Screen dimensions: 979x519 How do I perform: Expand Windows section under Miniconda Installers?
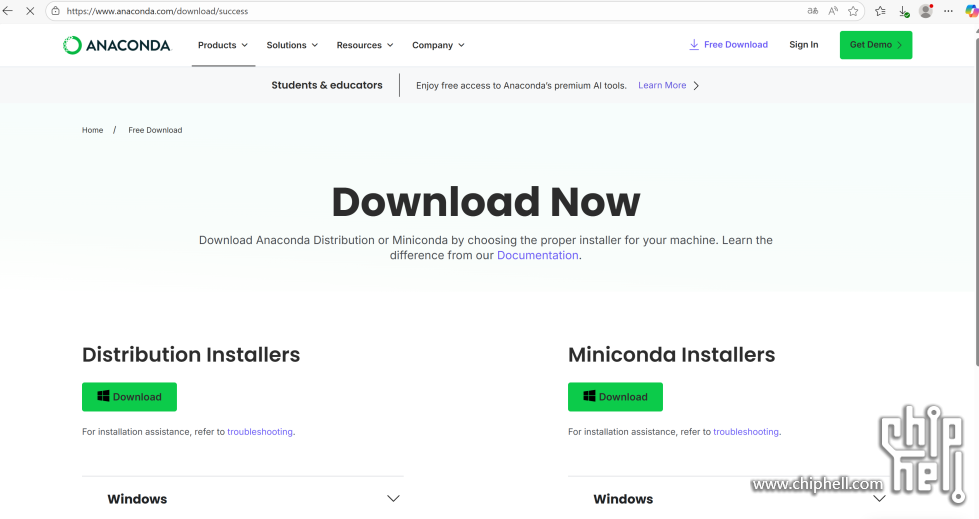729,498
